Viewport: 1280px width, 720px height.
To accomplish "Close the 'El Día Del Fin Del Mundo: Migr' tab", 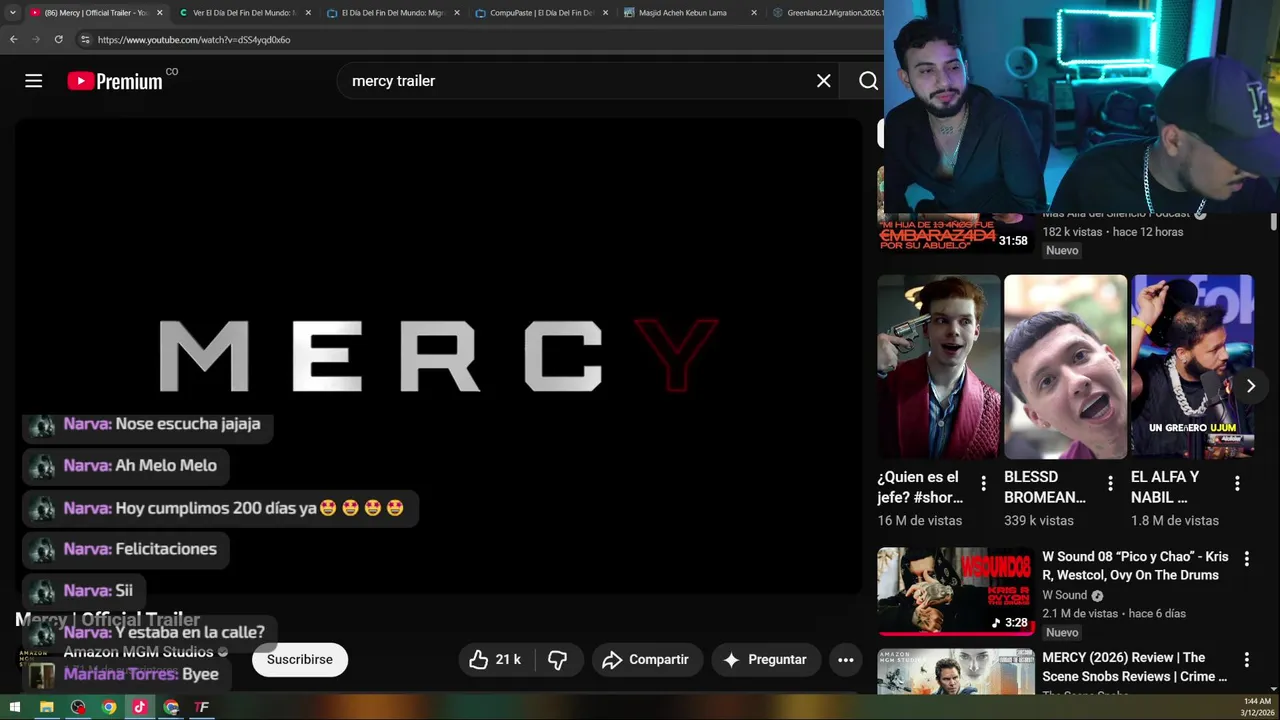I will 457,13.
